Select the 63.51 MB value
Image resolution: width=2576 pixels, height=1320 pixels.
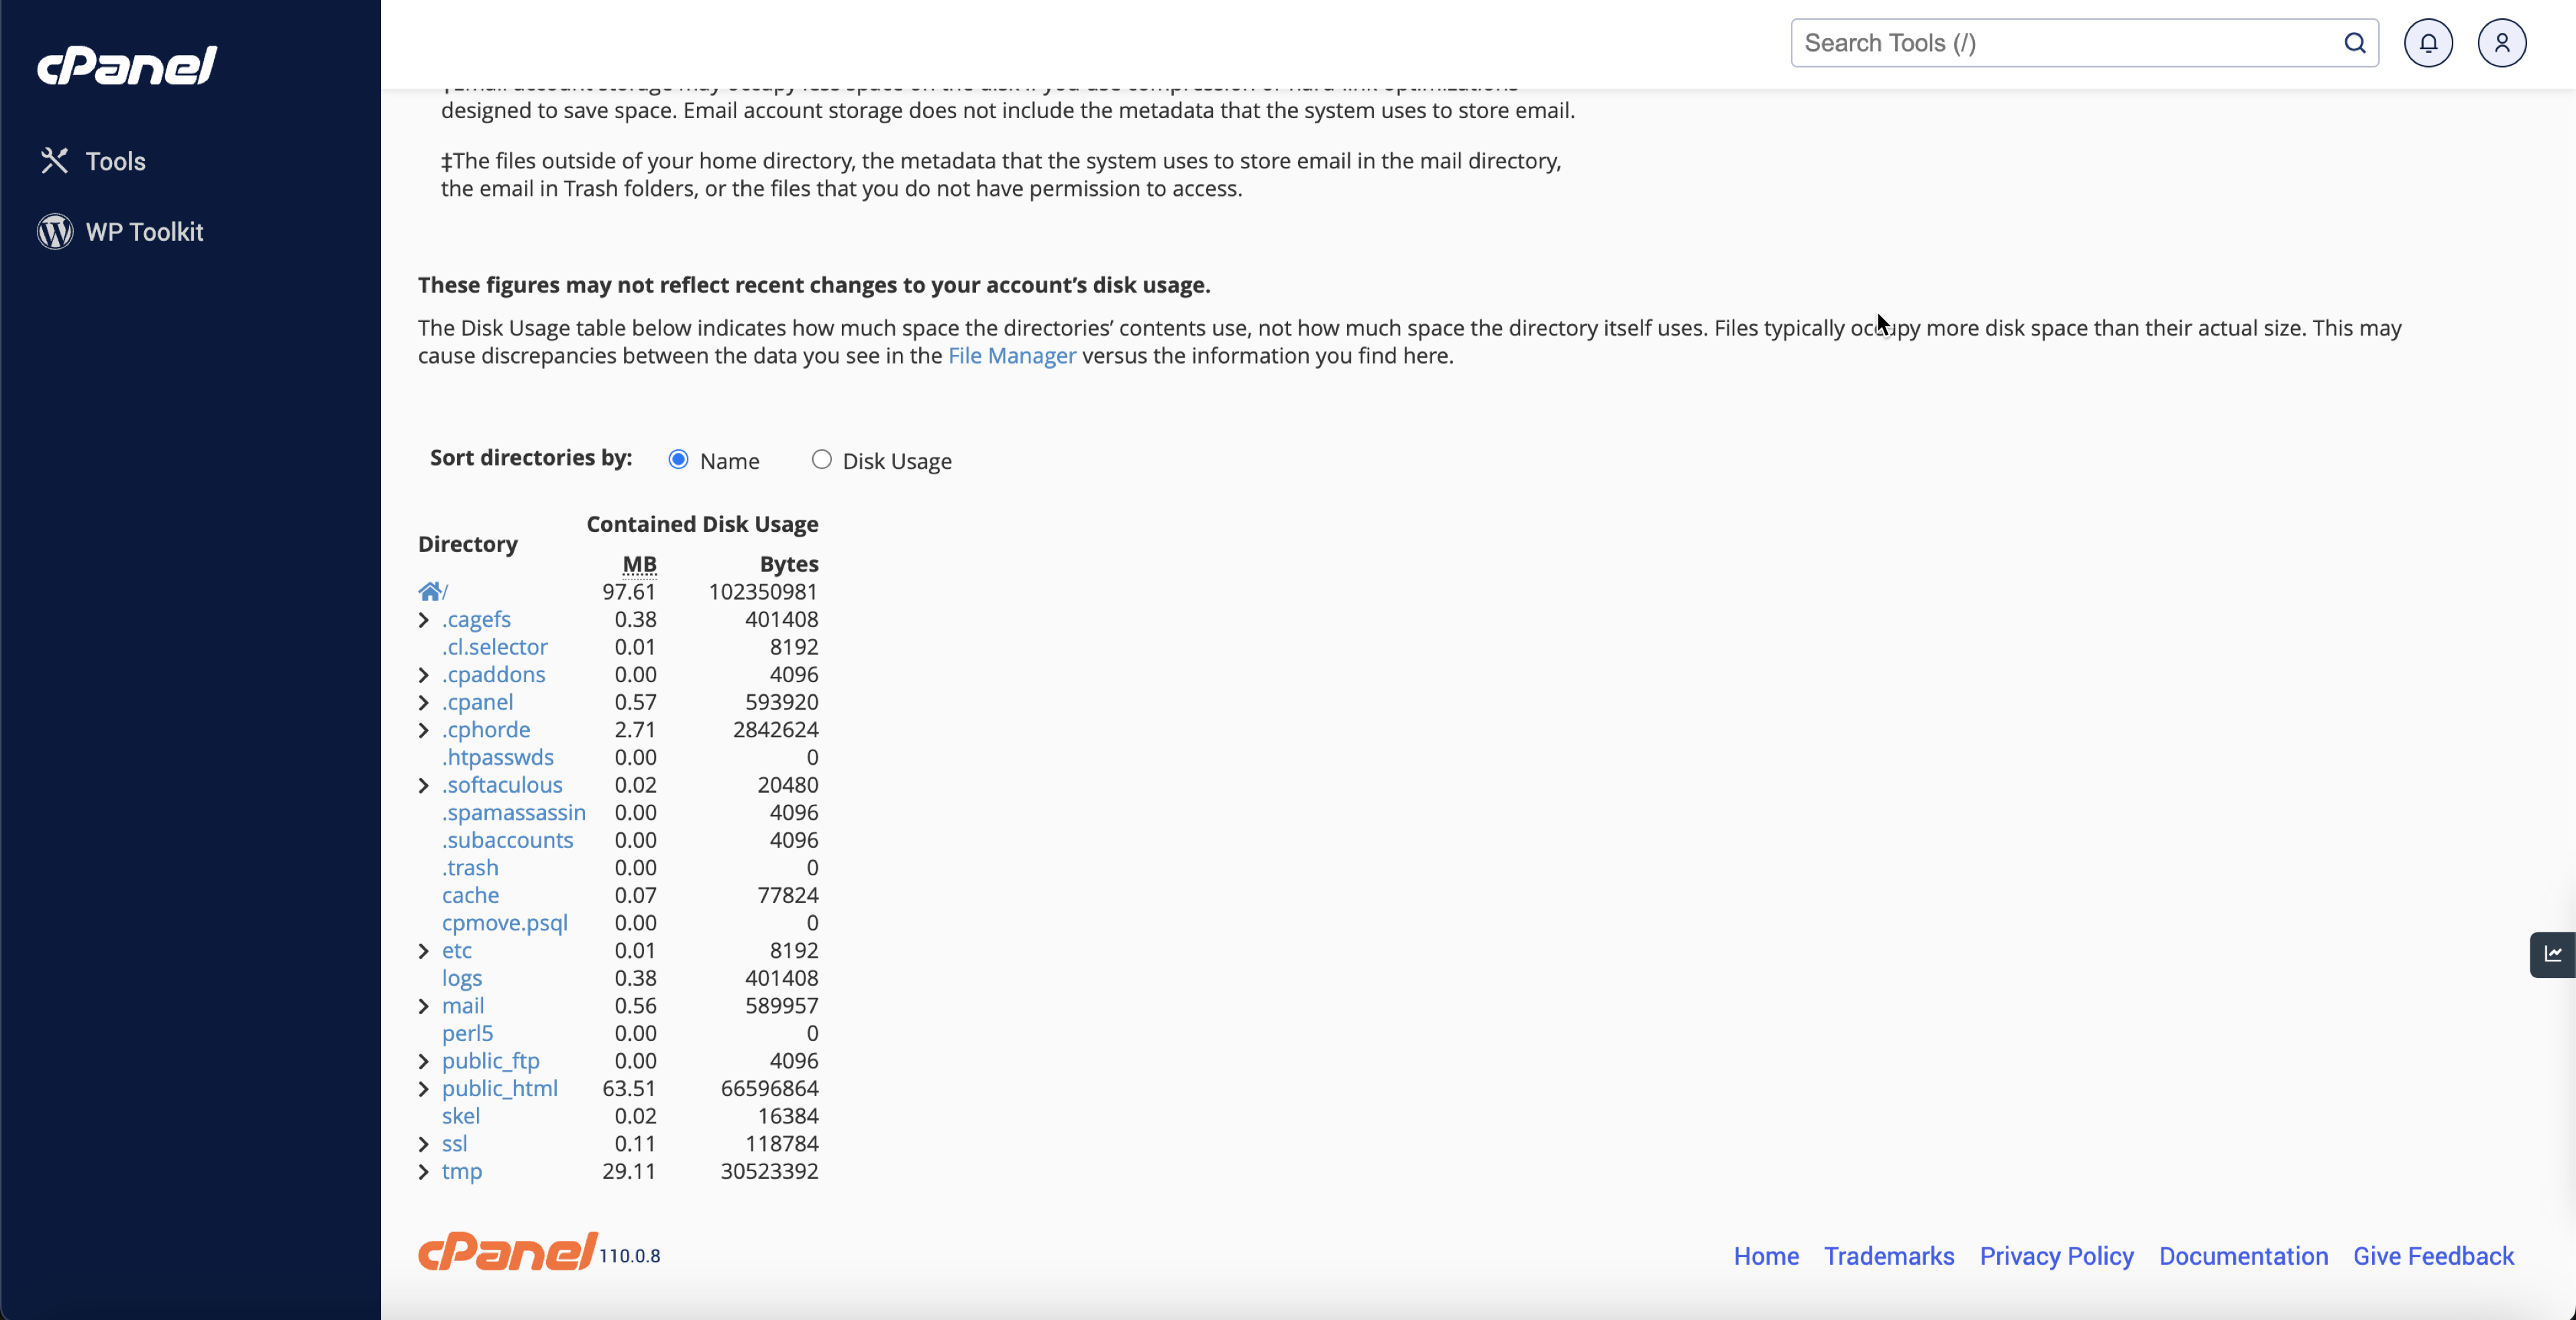(x=629, y=1088)
